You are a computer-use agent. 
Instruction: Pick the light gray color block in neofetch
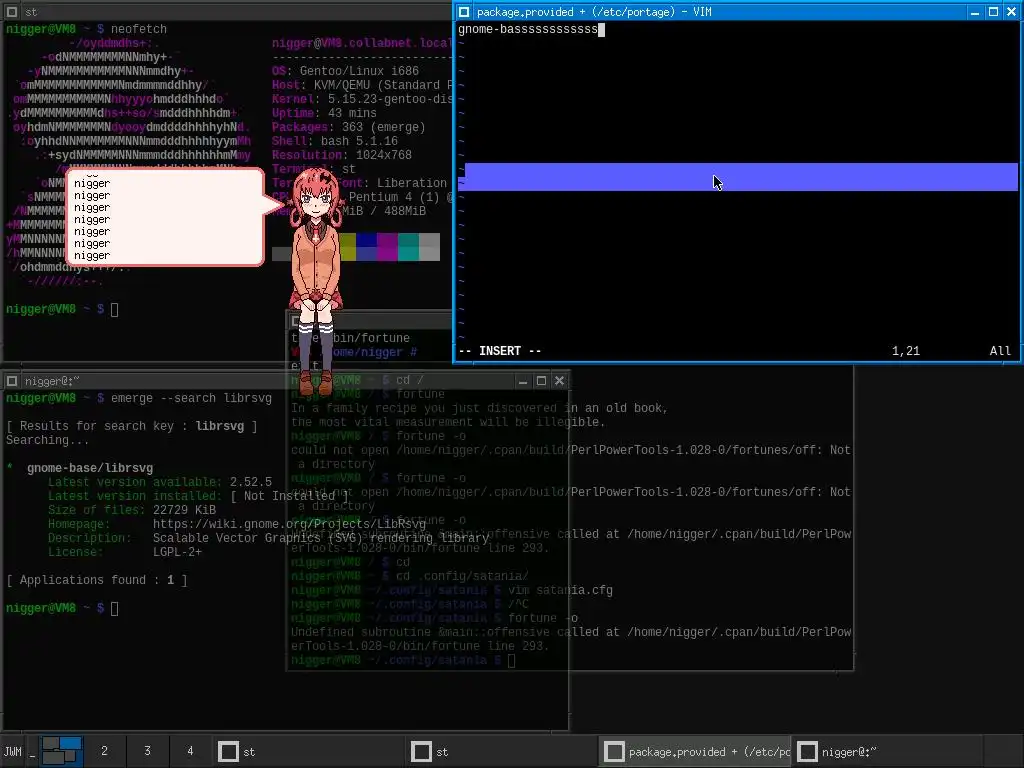pos(429,247)
